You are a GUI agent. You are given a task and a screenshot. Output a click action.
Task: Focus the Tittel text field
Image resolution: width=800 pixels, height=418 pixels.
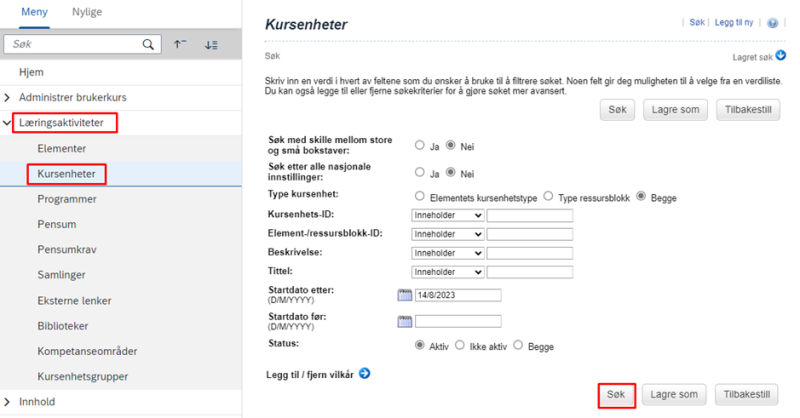[x=530, y=272]
